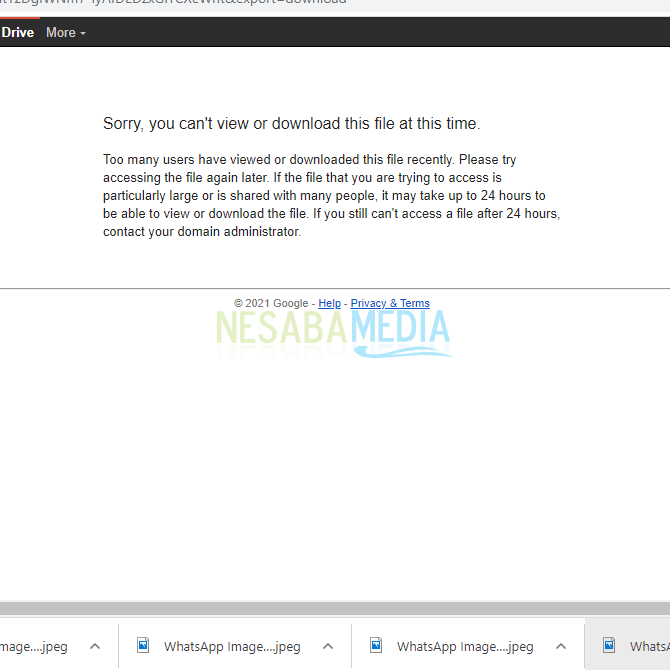
Task: Click the horizontal scrollbar above downloads bar
Action: click(335, 608)
